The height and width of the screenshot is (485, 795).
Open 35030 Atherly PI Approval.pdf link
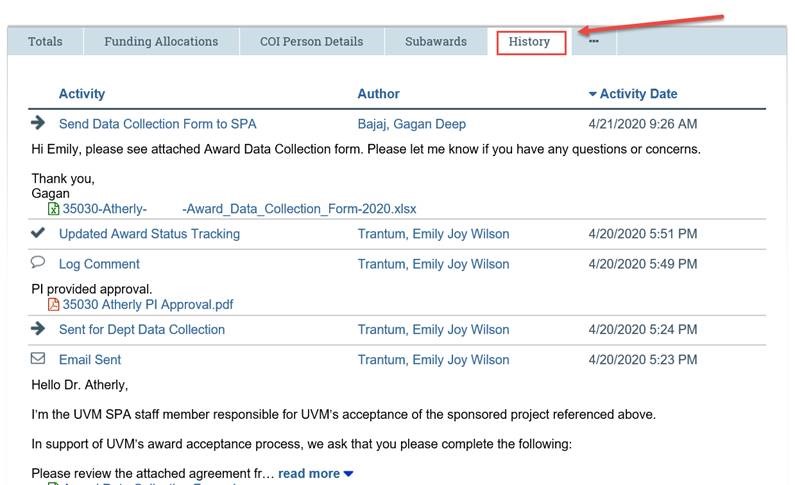pyautogui.click(x=148, y=305)
